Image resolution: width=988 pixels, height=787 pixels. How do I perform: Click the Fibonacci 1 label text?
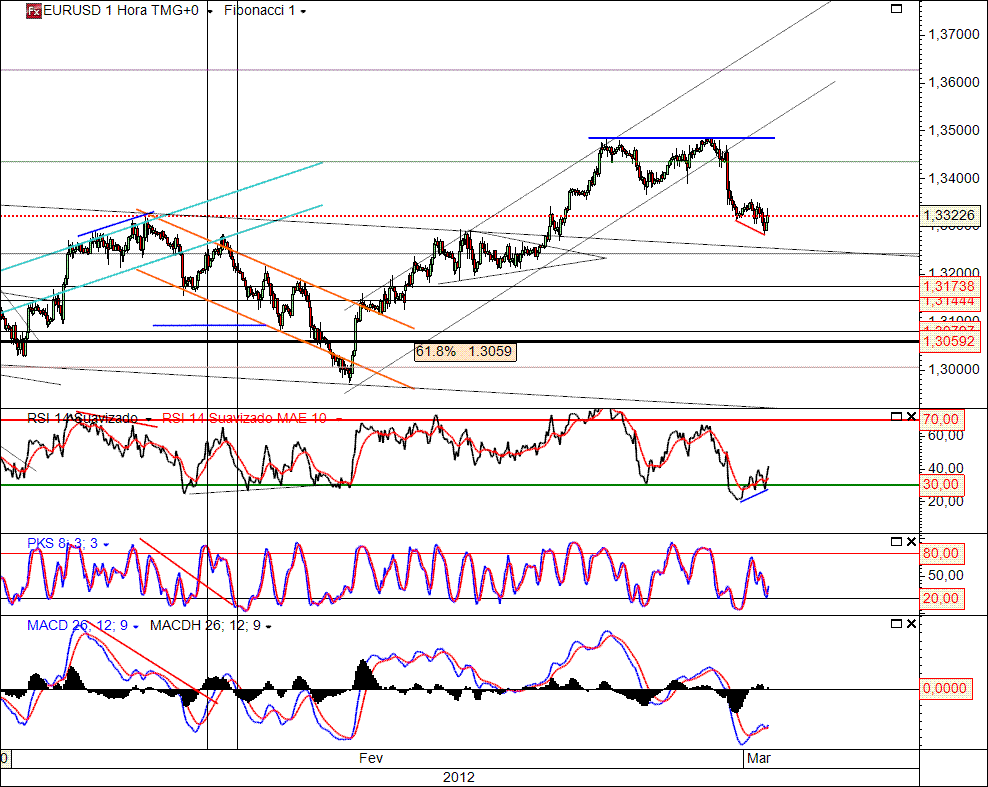pyautogui.click(x=260, y=11)
